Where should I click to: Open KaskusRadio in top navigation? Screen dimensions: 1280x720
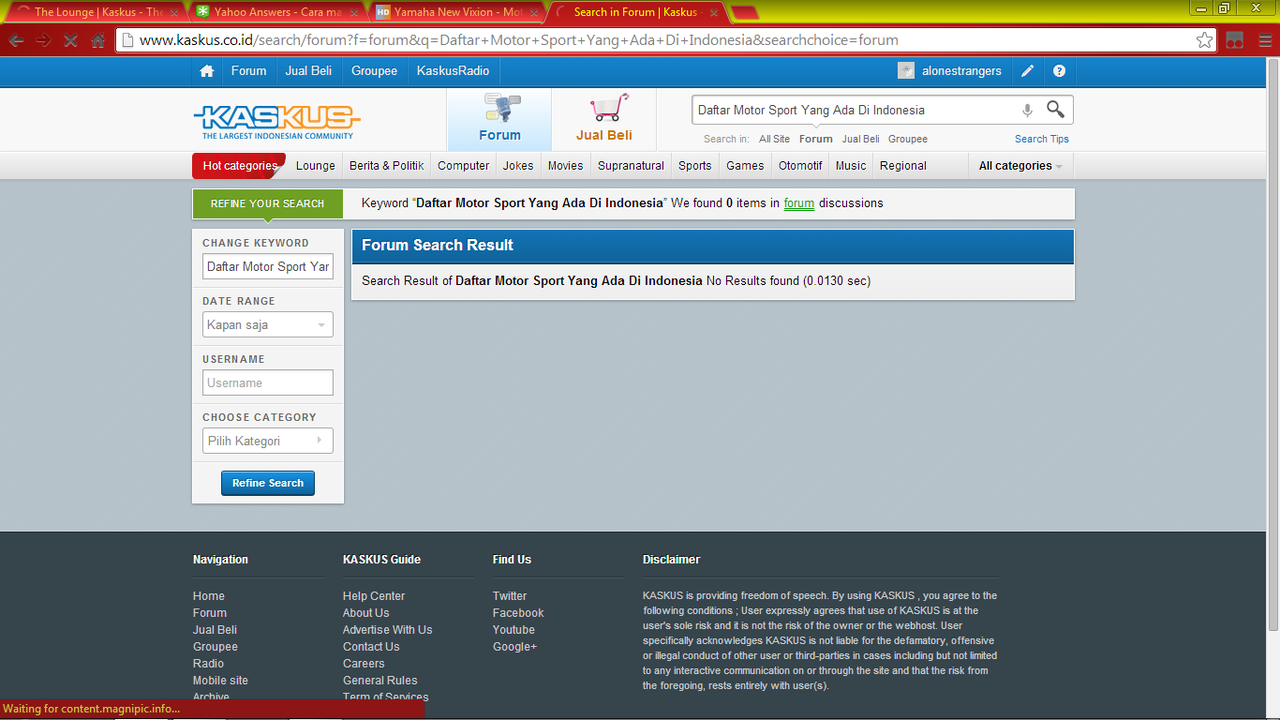(453, 71)
